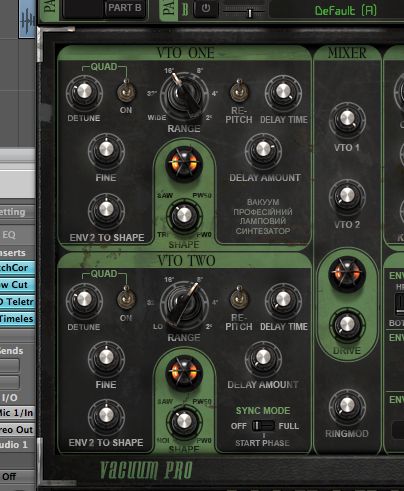
Task: Toggle the Part B power button
Action: 206,8
